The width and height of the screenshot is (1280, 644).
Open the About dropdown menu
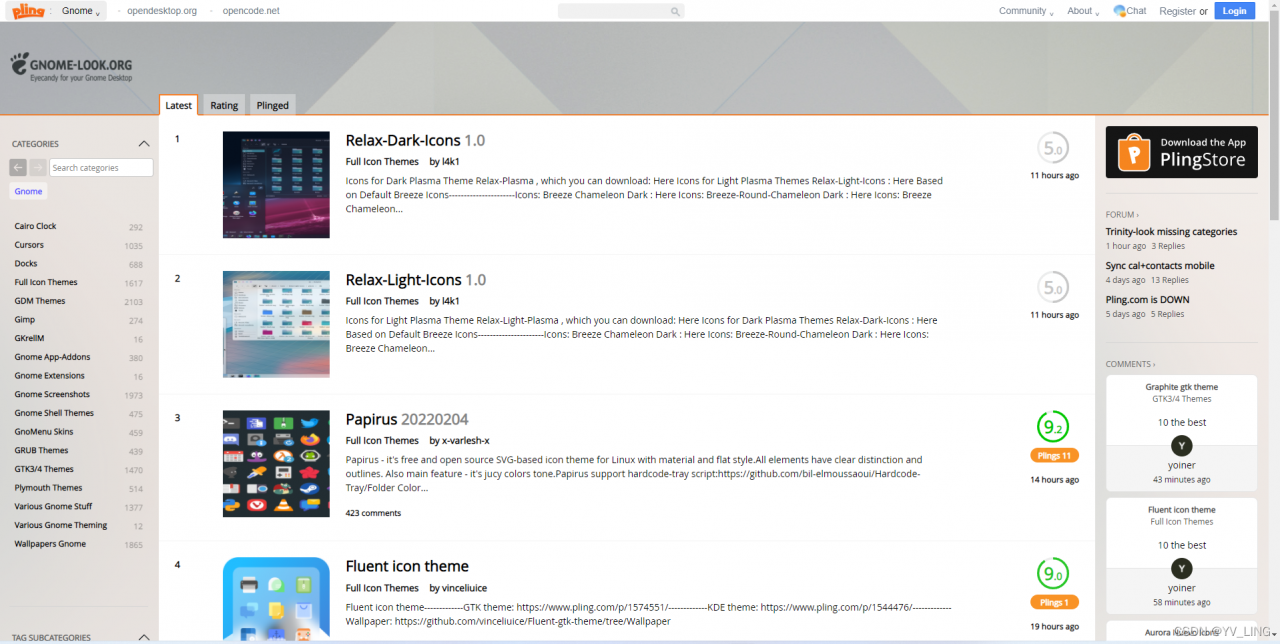coord(1083,11)
